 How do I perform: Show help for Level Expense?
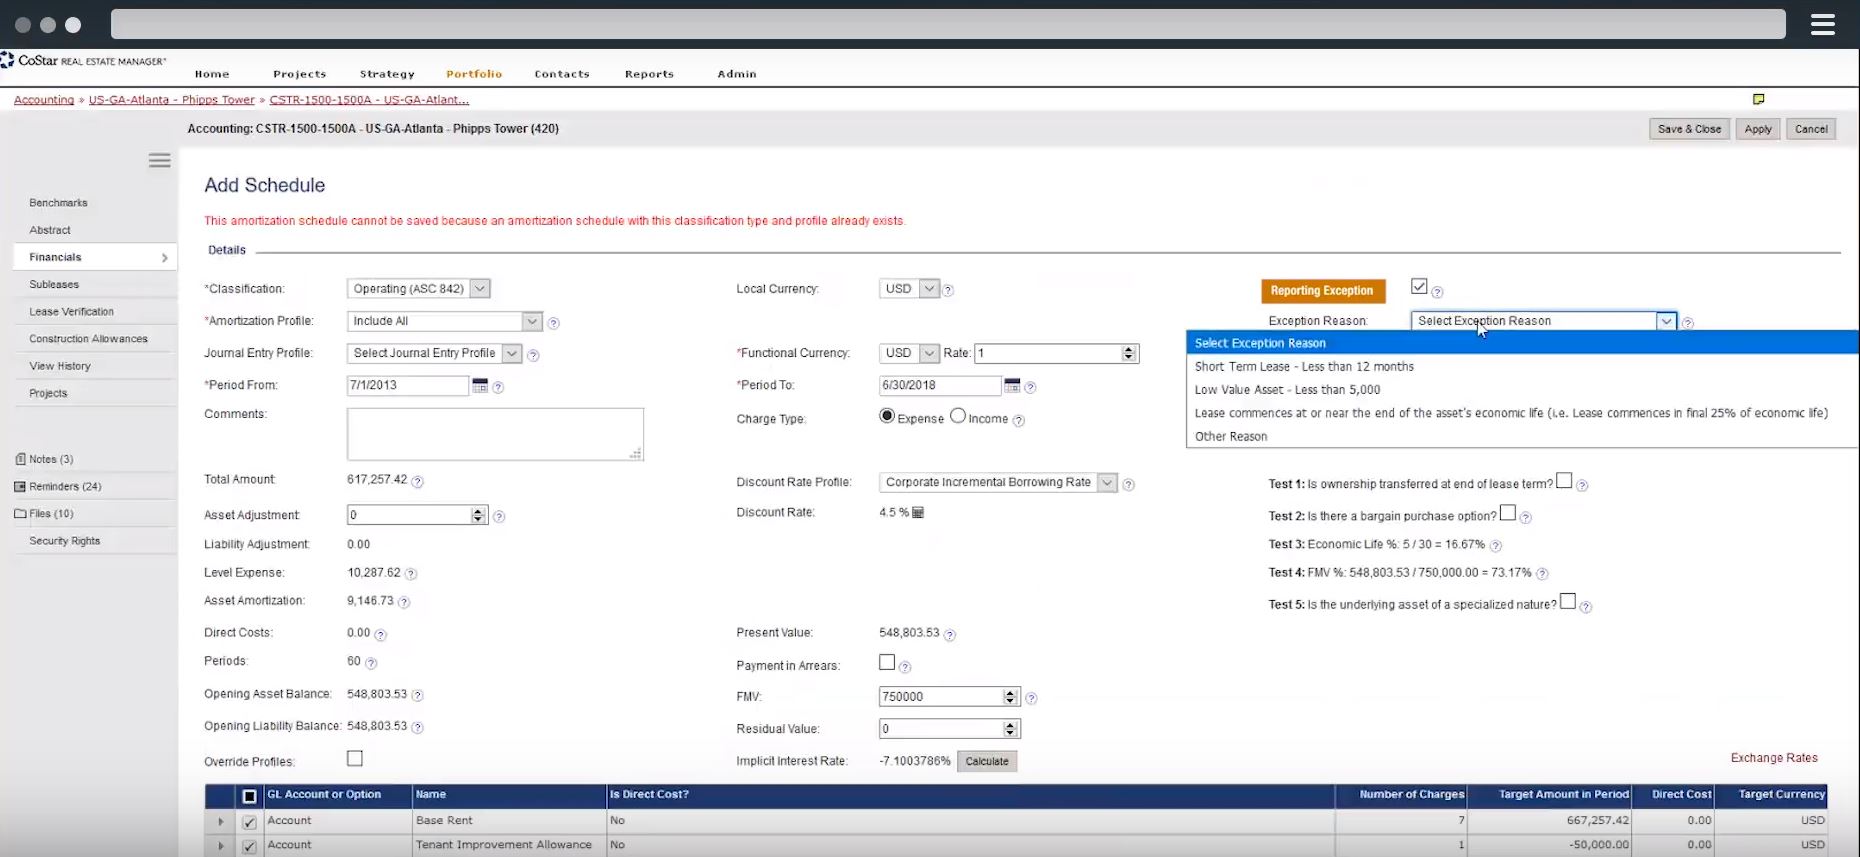(x=411, y=574)
